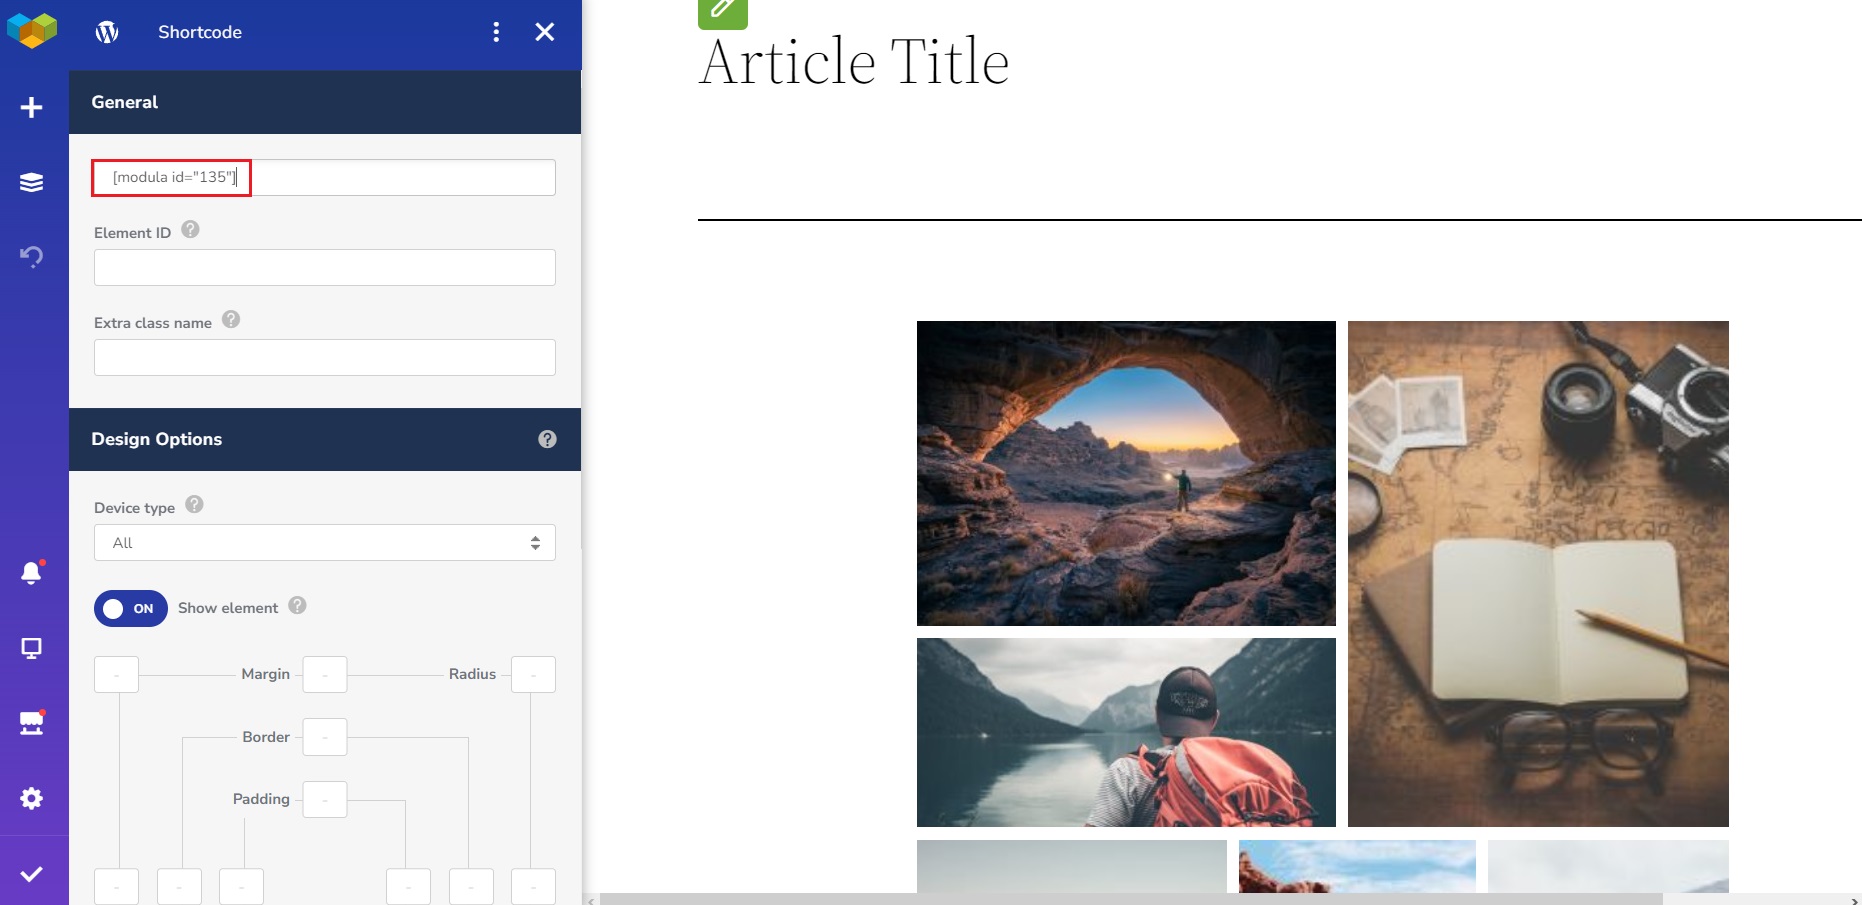
Task: Click the shortcode text input field
Action: coord(324,178)
